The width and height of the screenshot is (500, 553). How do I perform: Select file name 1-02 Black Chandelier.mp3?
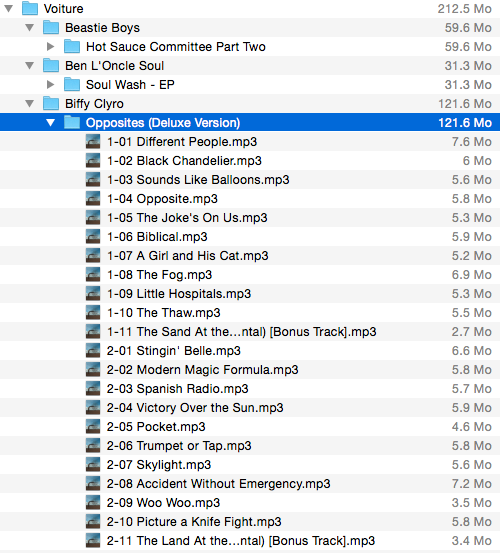coord(184,161)
